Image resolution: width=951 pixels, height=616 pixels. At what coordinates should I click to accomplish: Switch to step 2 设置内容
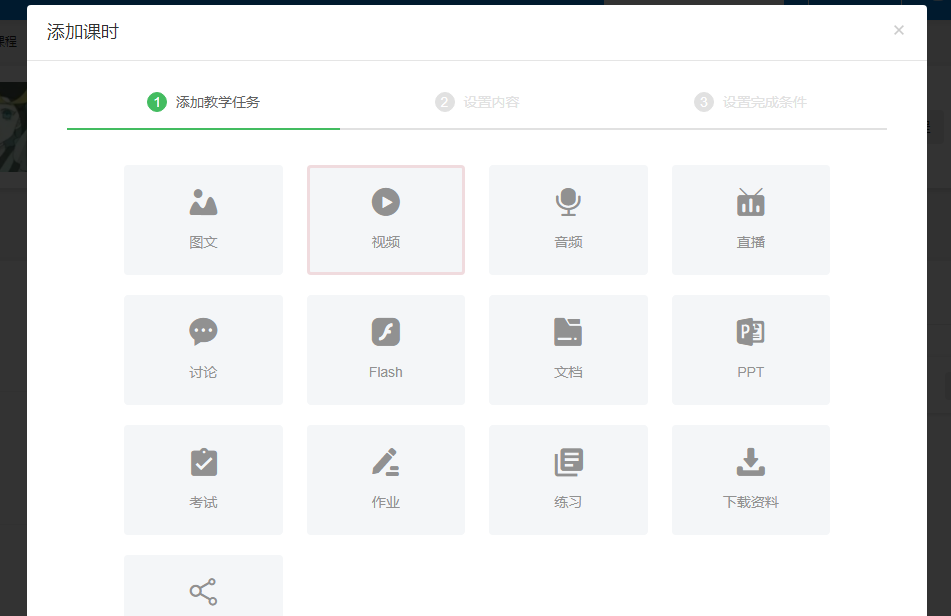pos(478,102)
